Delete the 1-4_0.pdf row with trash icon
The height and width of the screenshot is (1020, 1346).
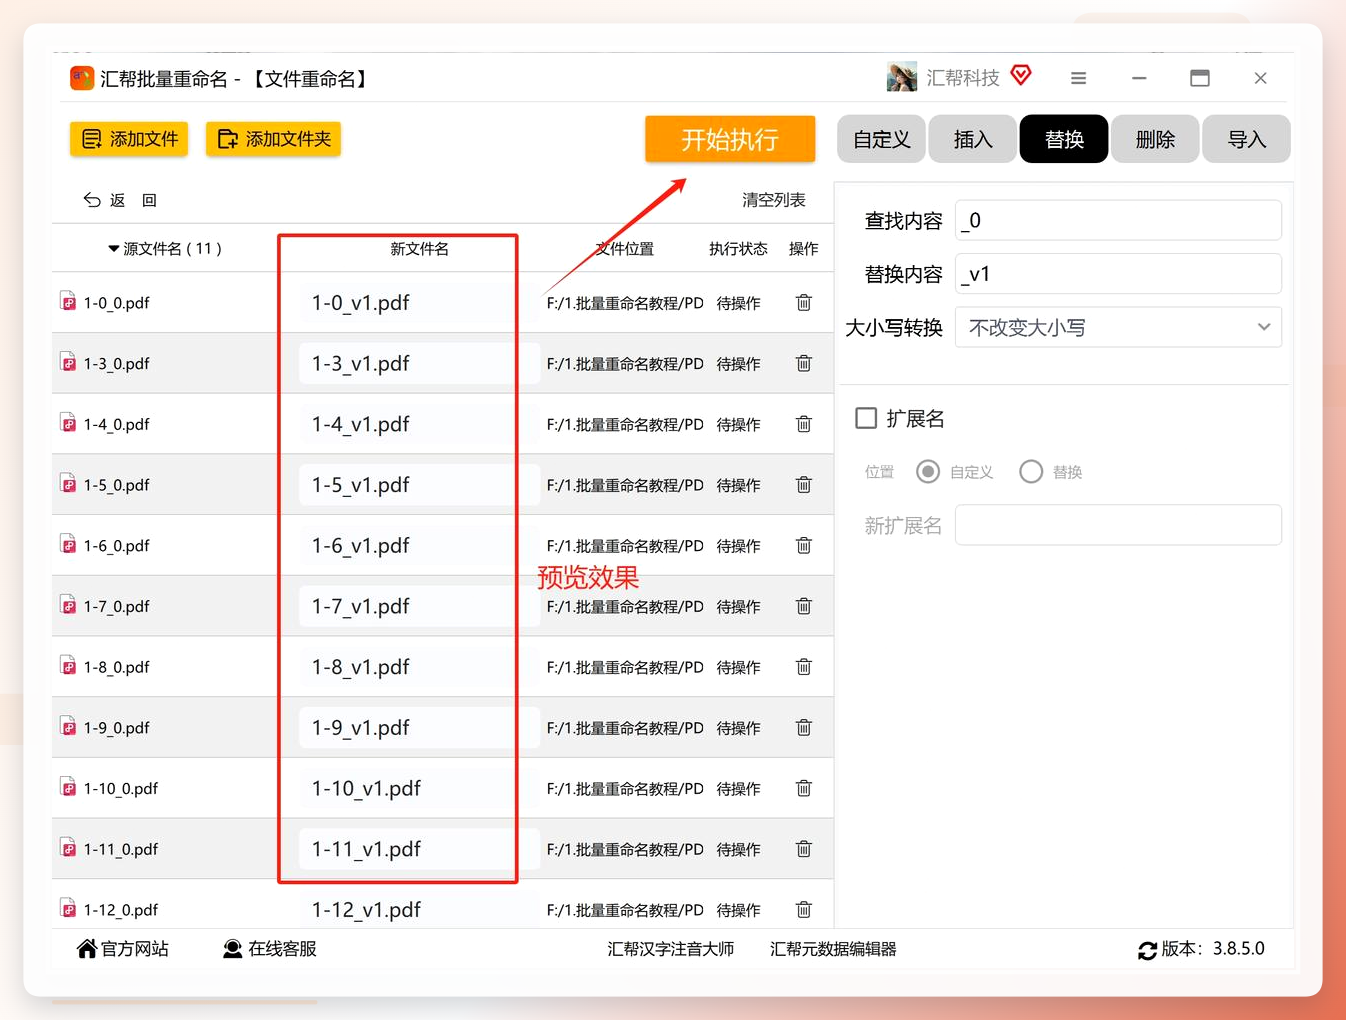click(803, 424)
